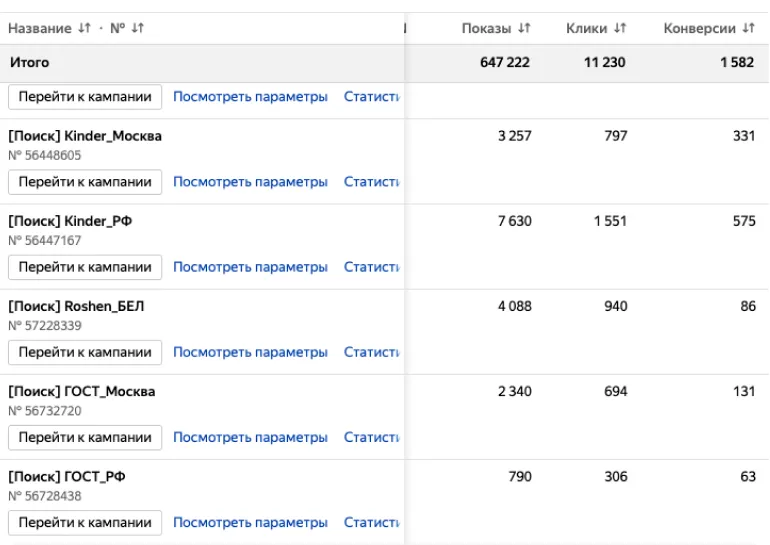The image size is (770, 545).
Task: Open Посмотреть параметры for Kinder_РФ
Action: pyautogui.click(x=250, y=267)
